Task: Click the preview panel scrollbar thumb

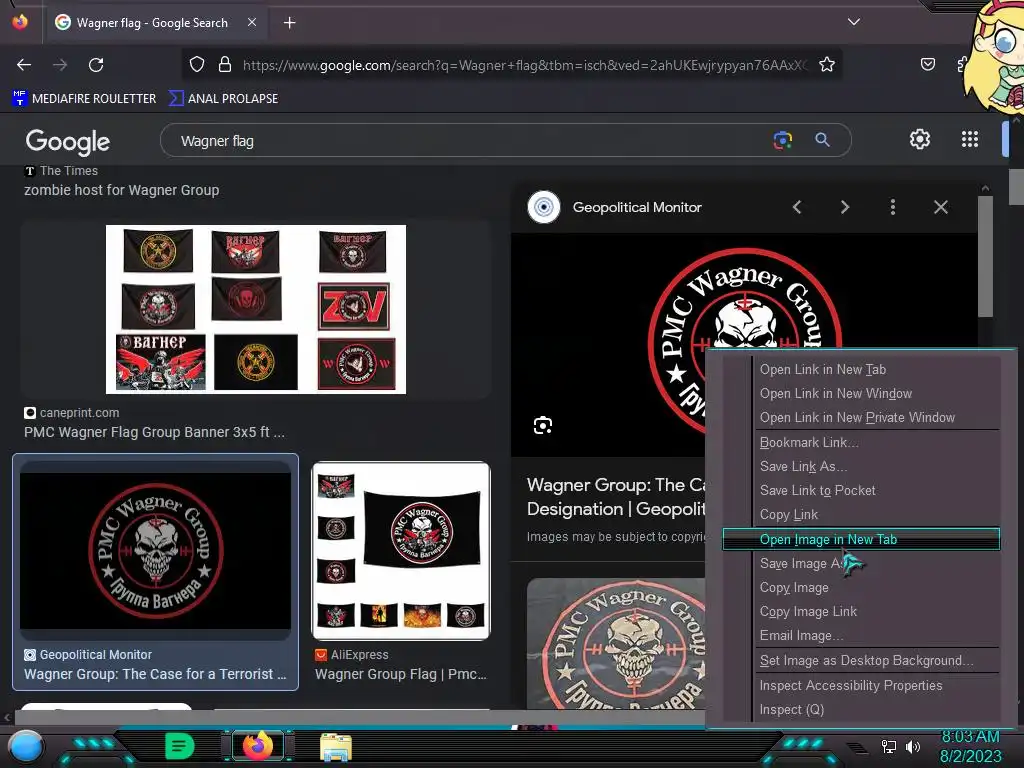Action: pos(985,257)
